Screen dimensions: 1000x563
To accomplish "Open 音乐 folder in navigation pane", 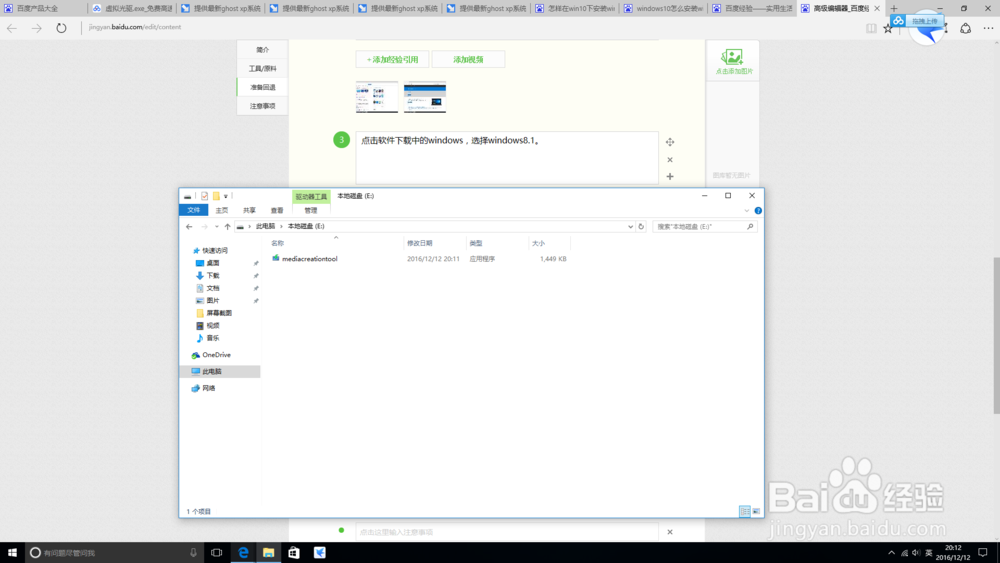I will pos(213,338).
